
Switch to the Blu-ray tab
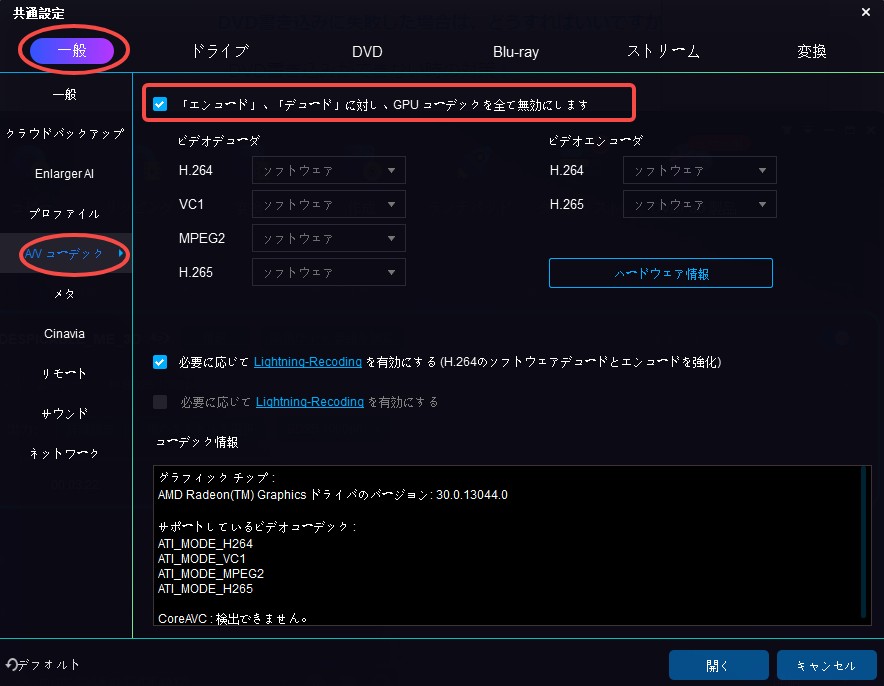[x=515, y=51]
